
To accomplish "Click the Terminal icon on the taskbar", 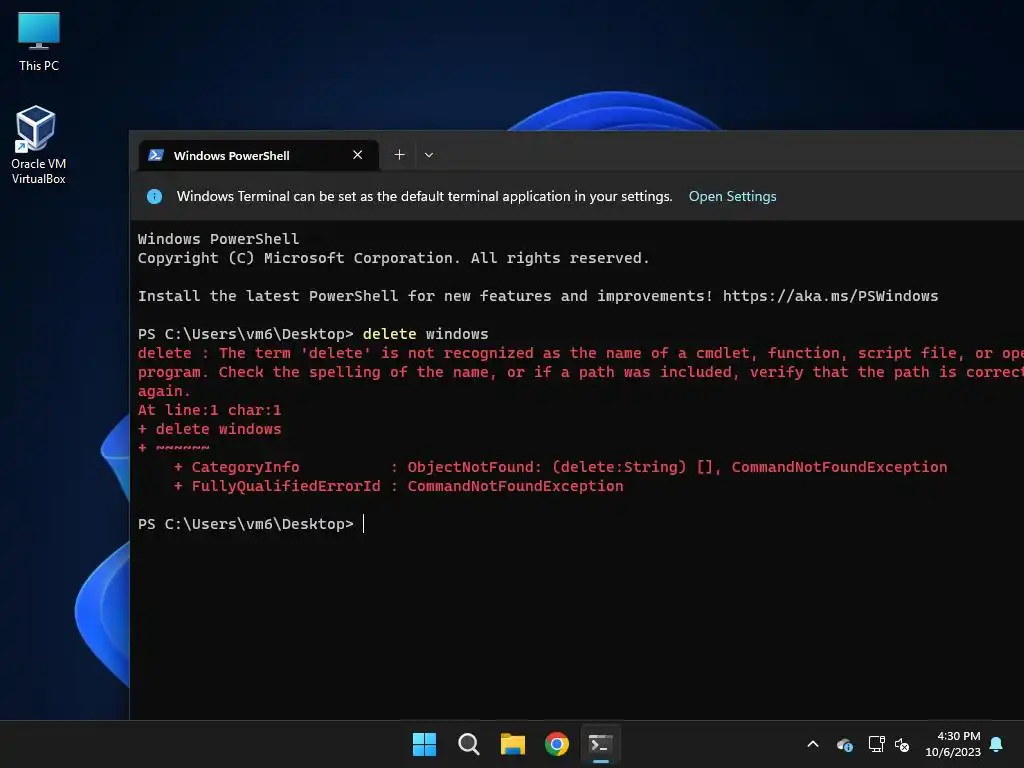I will point(600,744).
